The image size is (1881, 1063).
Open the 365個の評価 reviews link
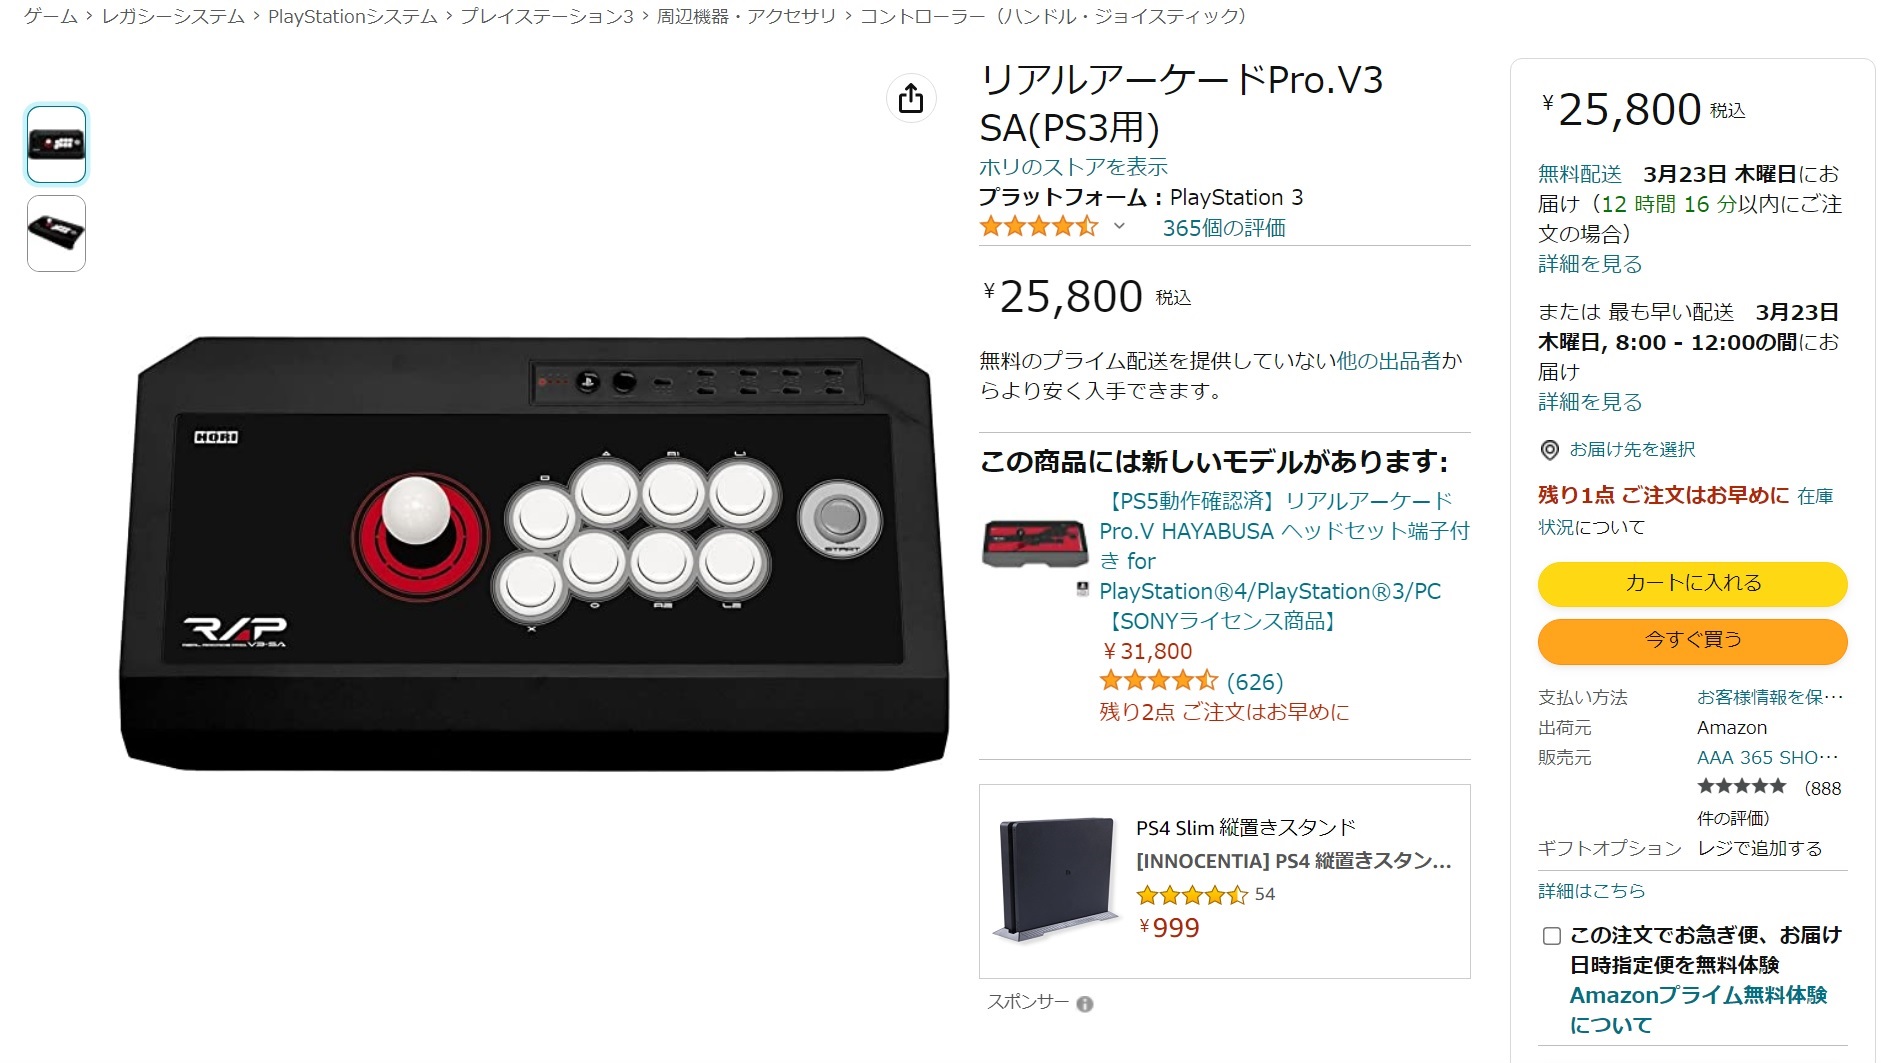[x=1224, y=228]
